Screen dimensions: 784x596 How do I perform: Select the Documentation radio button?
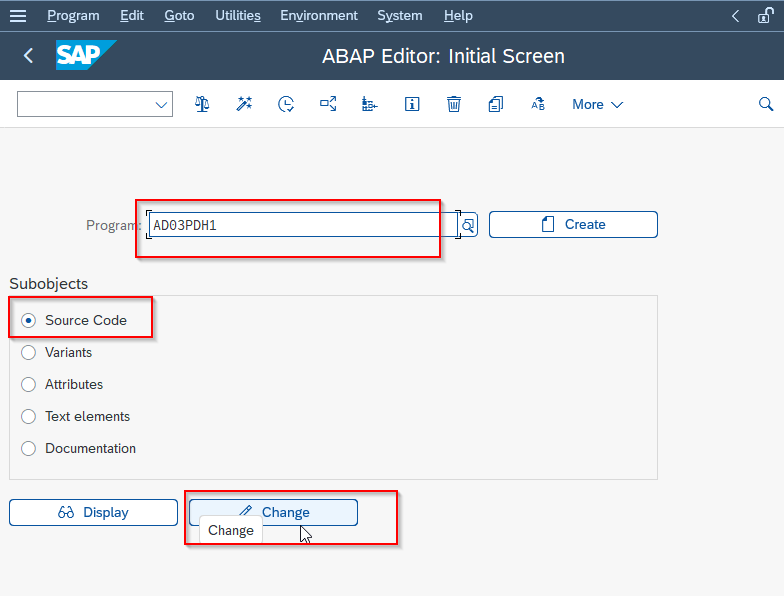pyautogui.click(x=28, y=448)
